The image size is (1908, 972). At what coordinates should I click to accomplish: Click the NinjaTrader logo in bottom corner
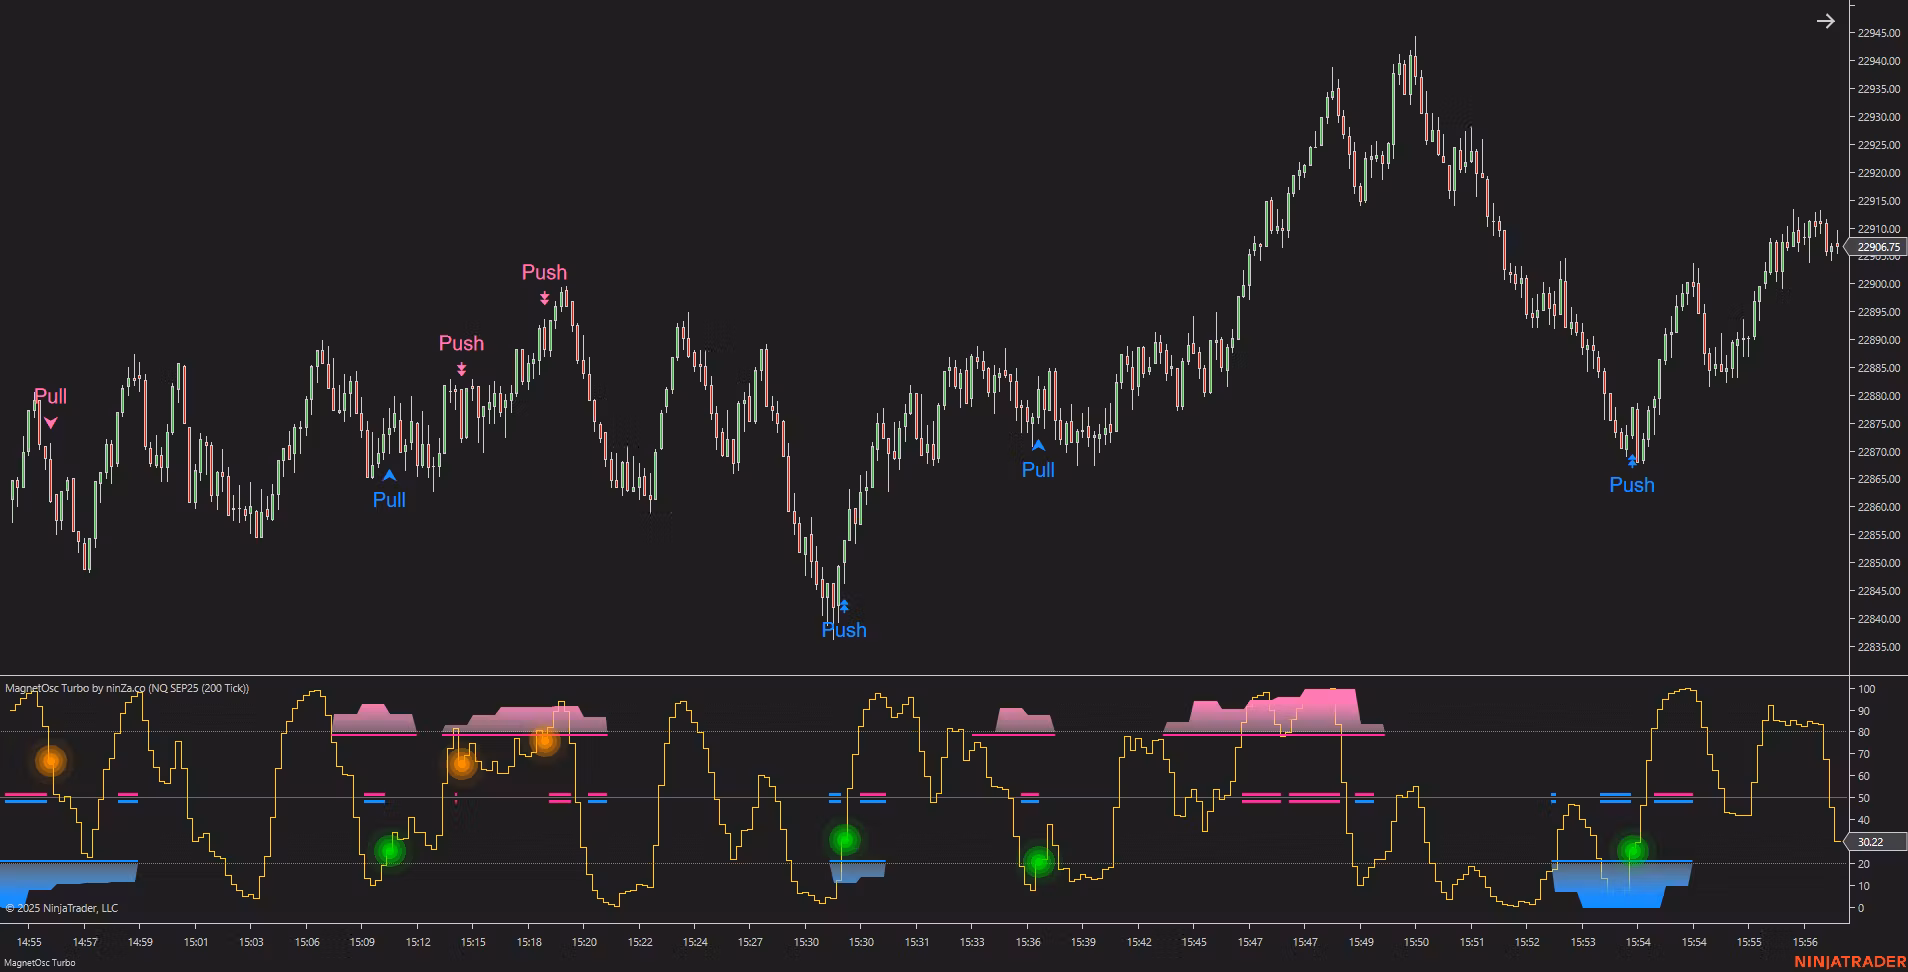tap(1849, 962)
